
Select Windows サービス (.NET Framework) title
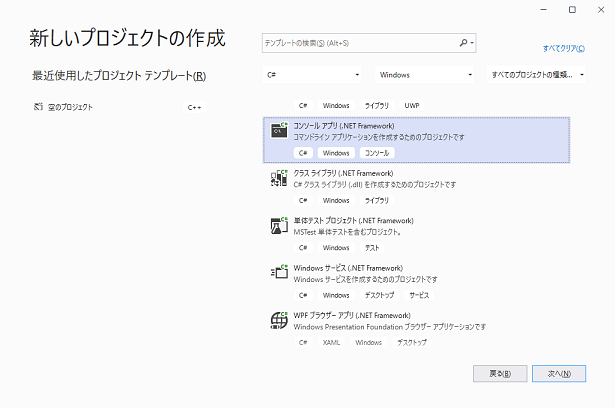[348, 268]
